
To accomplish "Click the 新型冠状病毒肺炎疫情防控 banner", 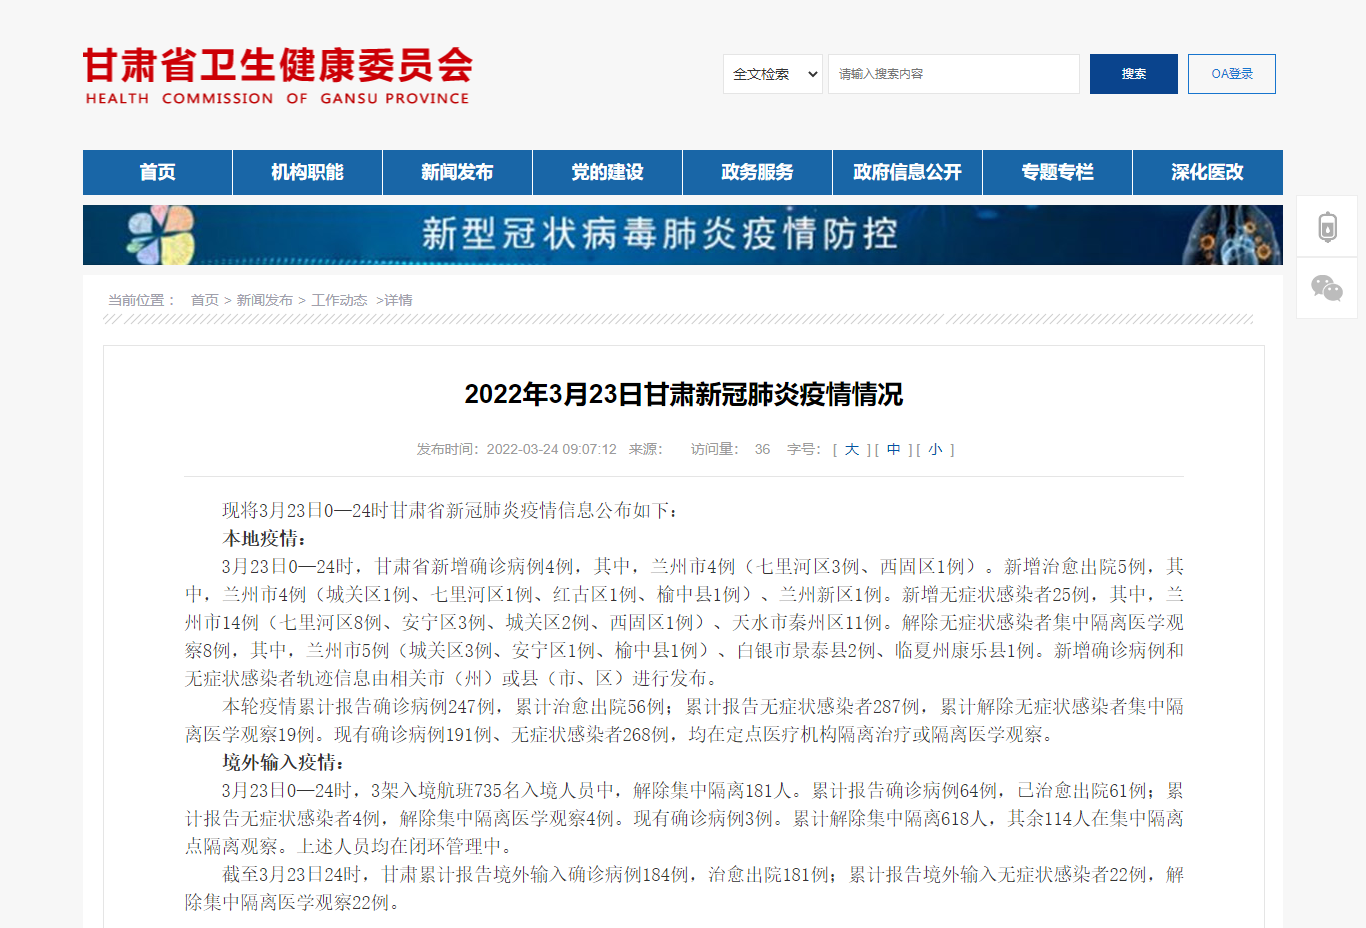I will (683, 235).
